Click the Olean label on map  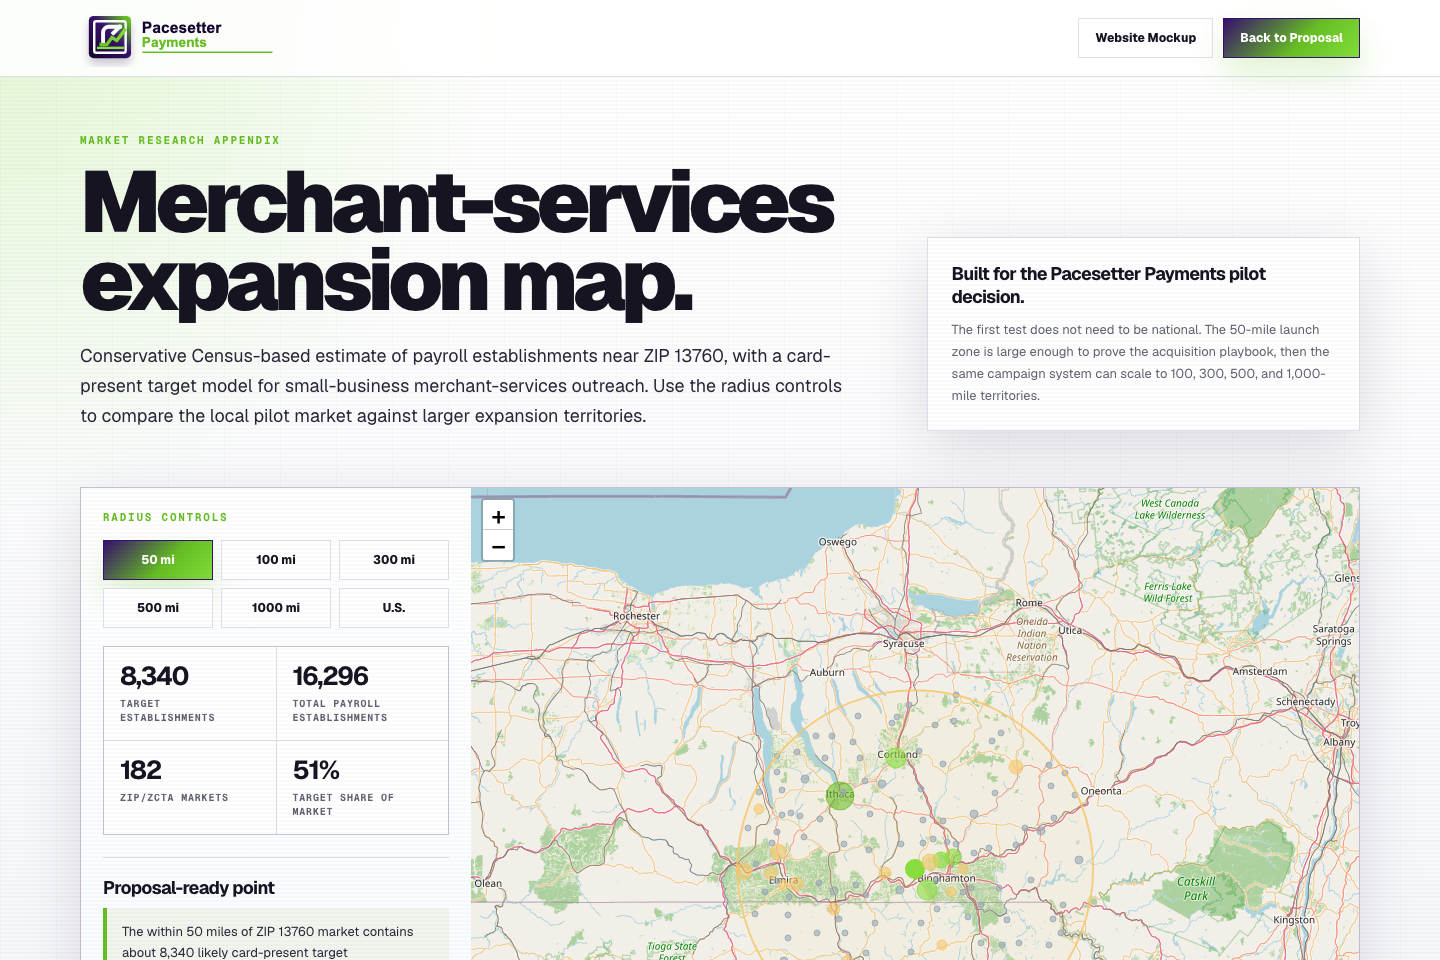pos(488,884)
